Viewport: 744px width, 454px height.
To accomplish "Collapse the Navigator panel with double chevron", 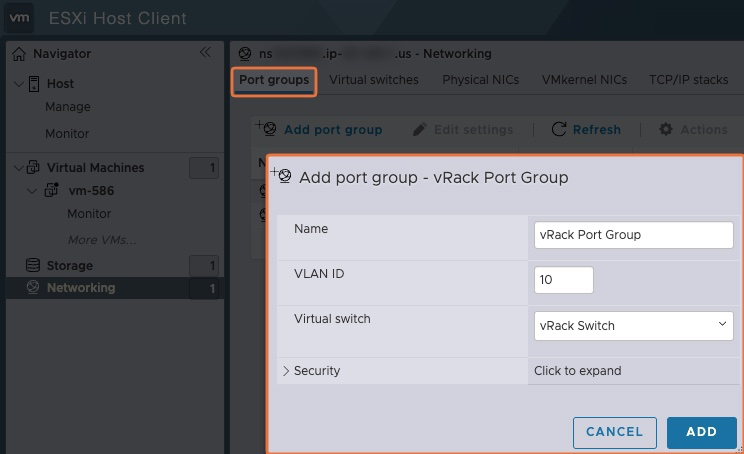I will tap(205, 52).
